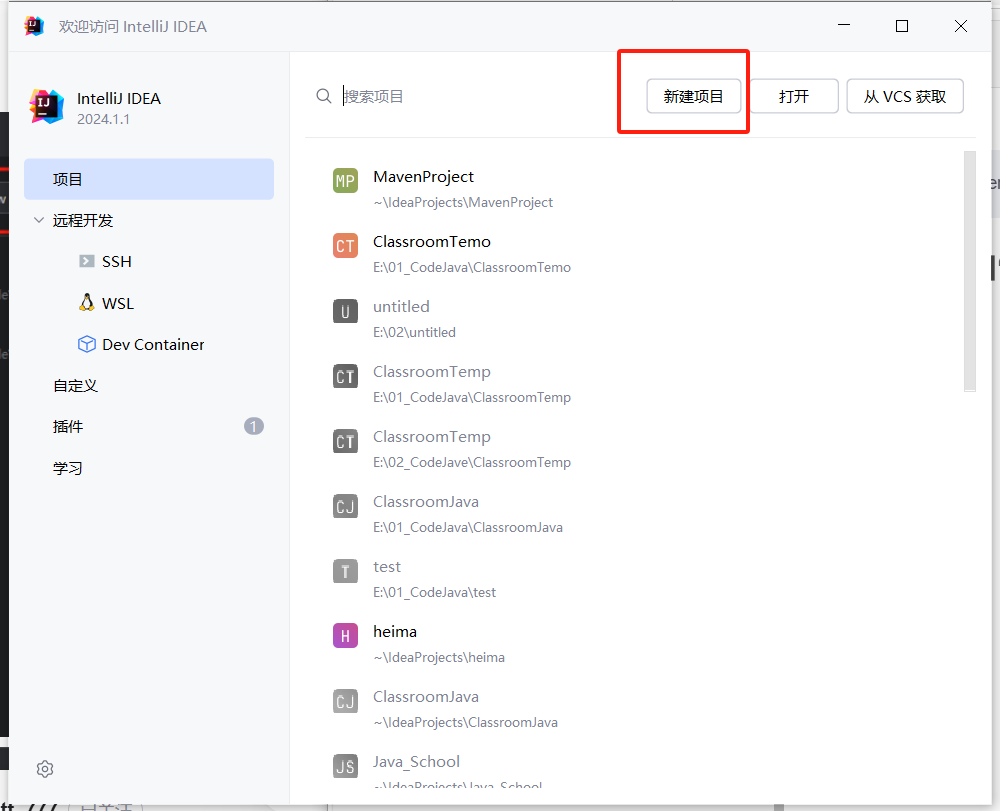Click path E:\02_CodeJave\ClassroomTemp

click(x=472, y=462)
